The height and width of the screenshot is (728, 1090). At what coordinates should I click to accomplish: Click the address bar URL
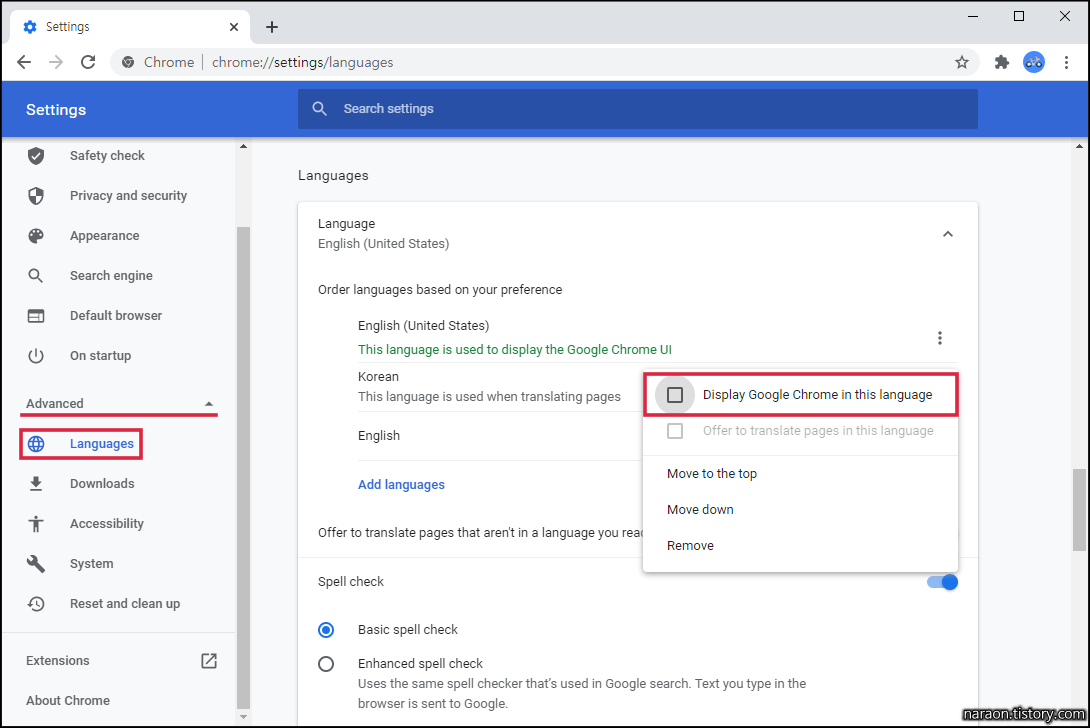coord(302,63)
